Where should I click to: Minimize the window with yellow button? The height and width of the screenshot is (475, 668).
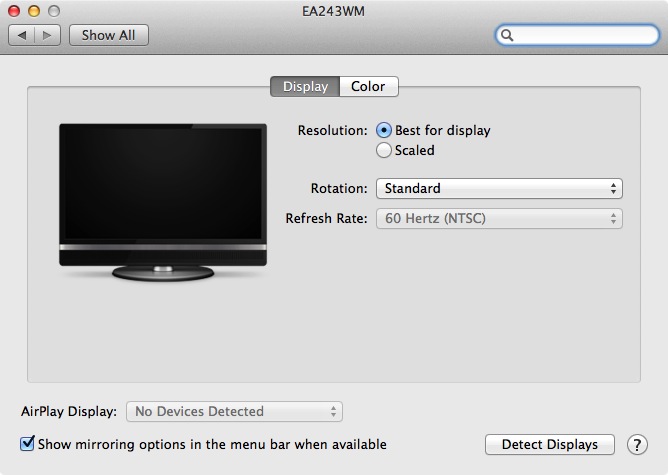[34, 11]
